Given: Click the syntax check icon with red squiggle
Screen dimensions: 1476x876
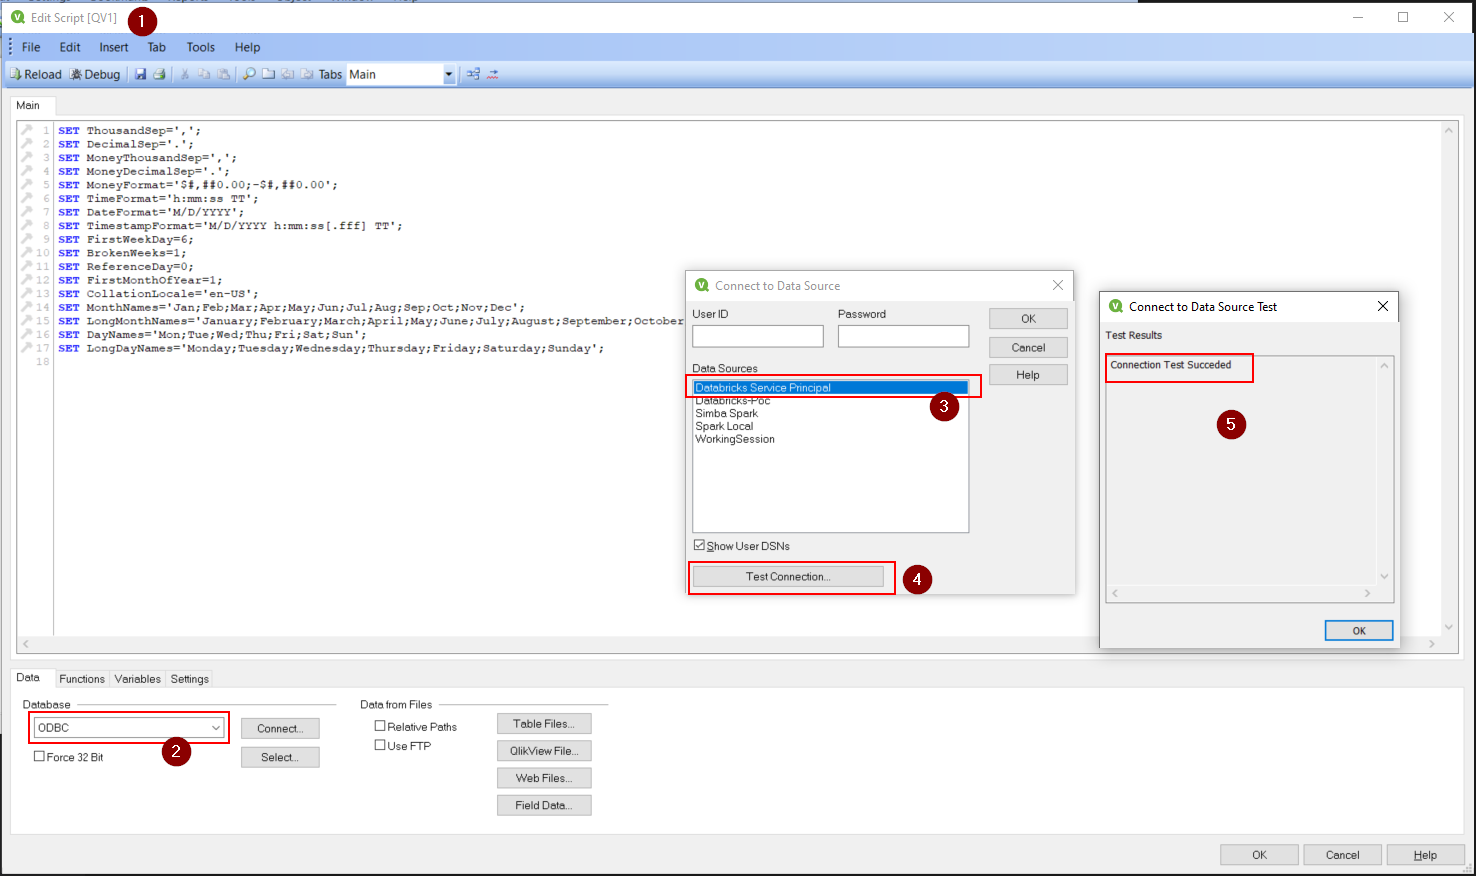Looking at the screenshot, I should [x=493, y=74].
